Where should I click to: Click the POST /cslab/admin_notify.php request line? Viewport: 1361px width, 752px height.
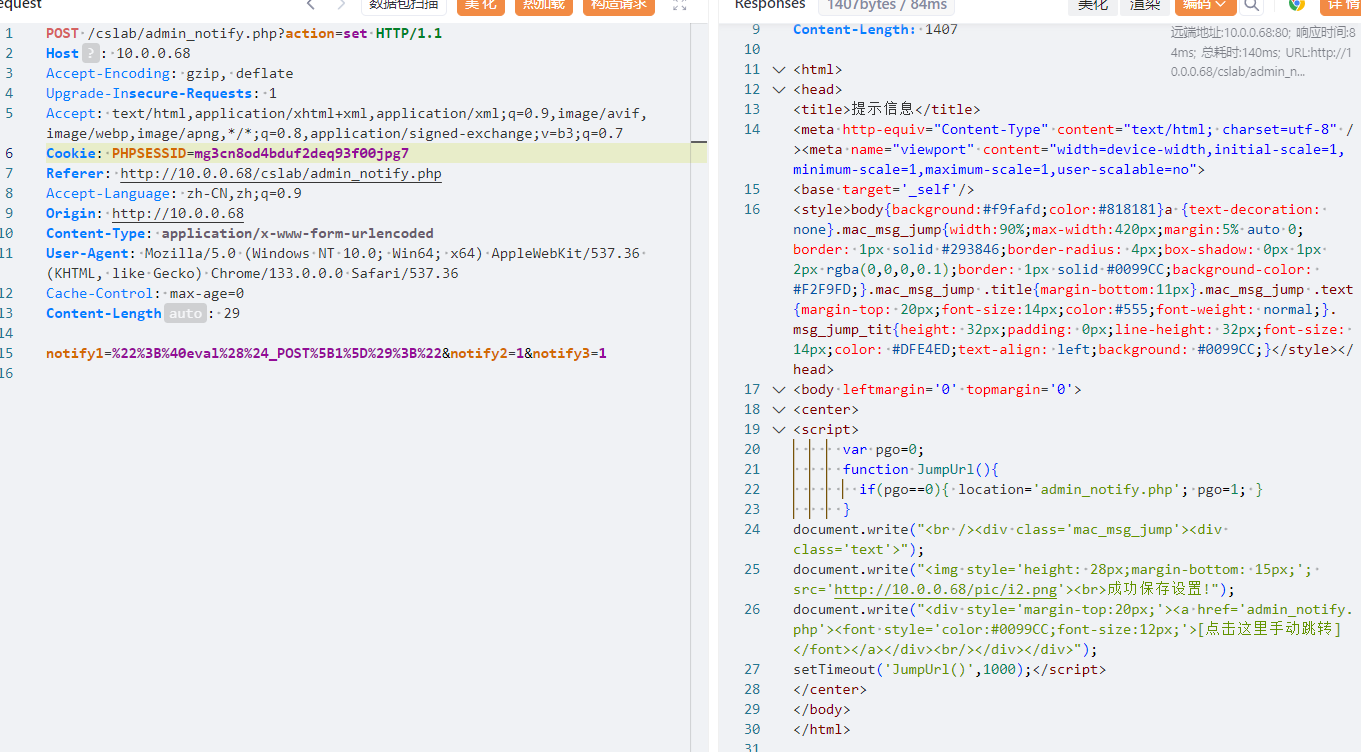pyautogui.click(x=244, y=33)
